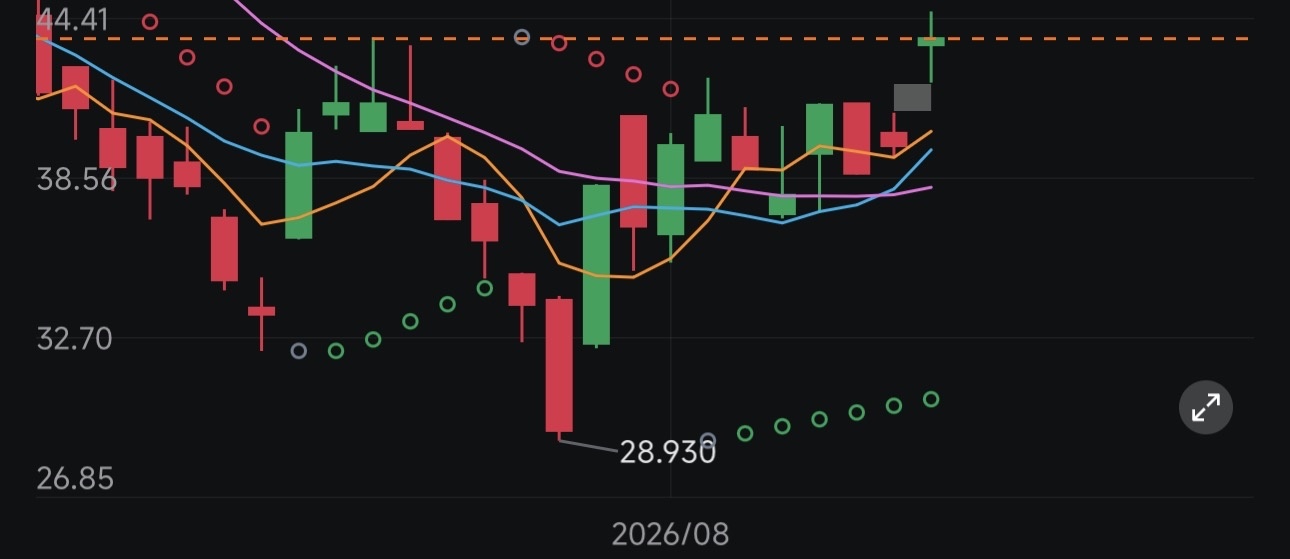Tap the rightmost green SAR dot
Image resolution: width=1290 pixels, height=559 pixels.
coord(931,399)
